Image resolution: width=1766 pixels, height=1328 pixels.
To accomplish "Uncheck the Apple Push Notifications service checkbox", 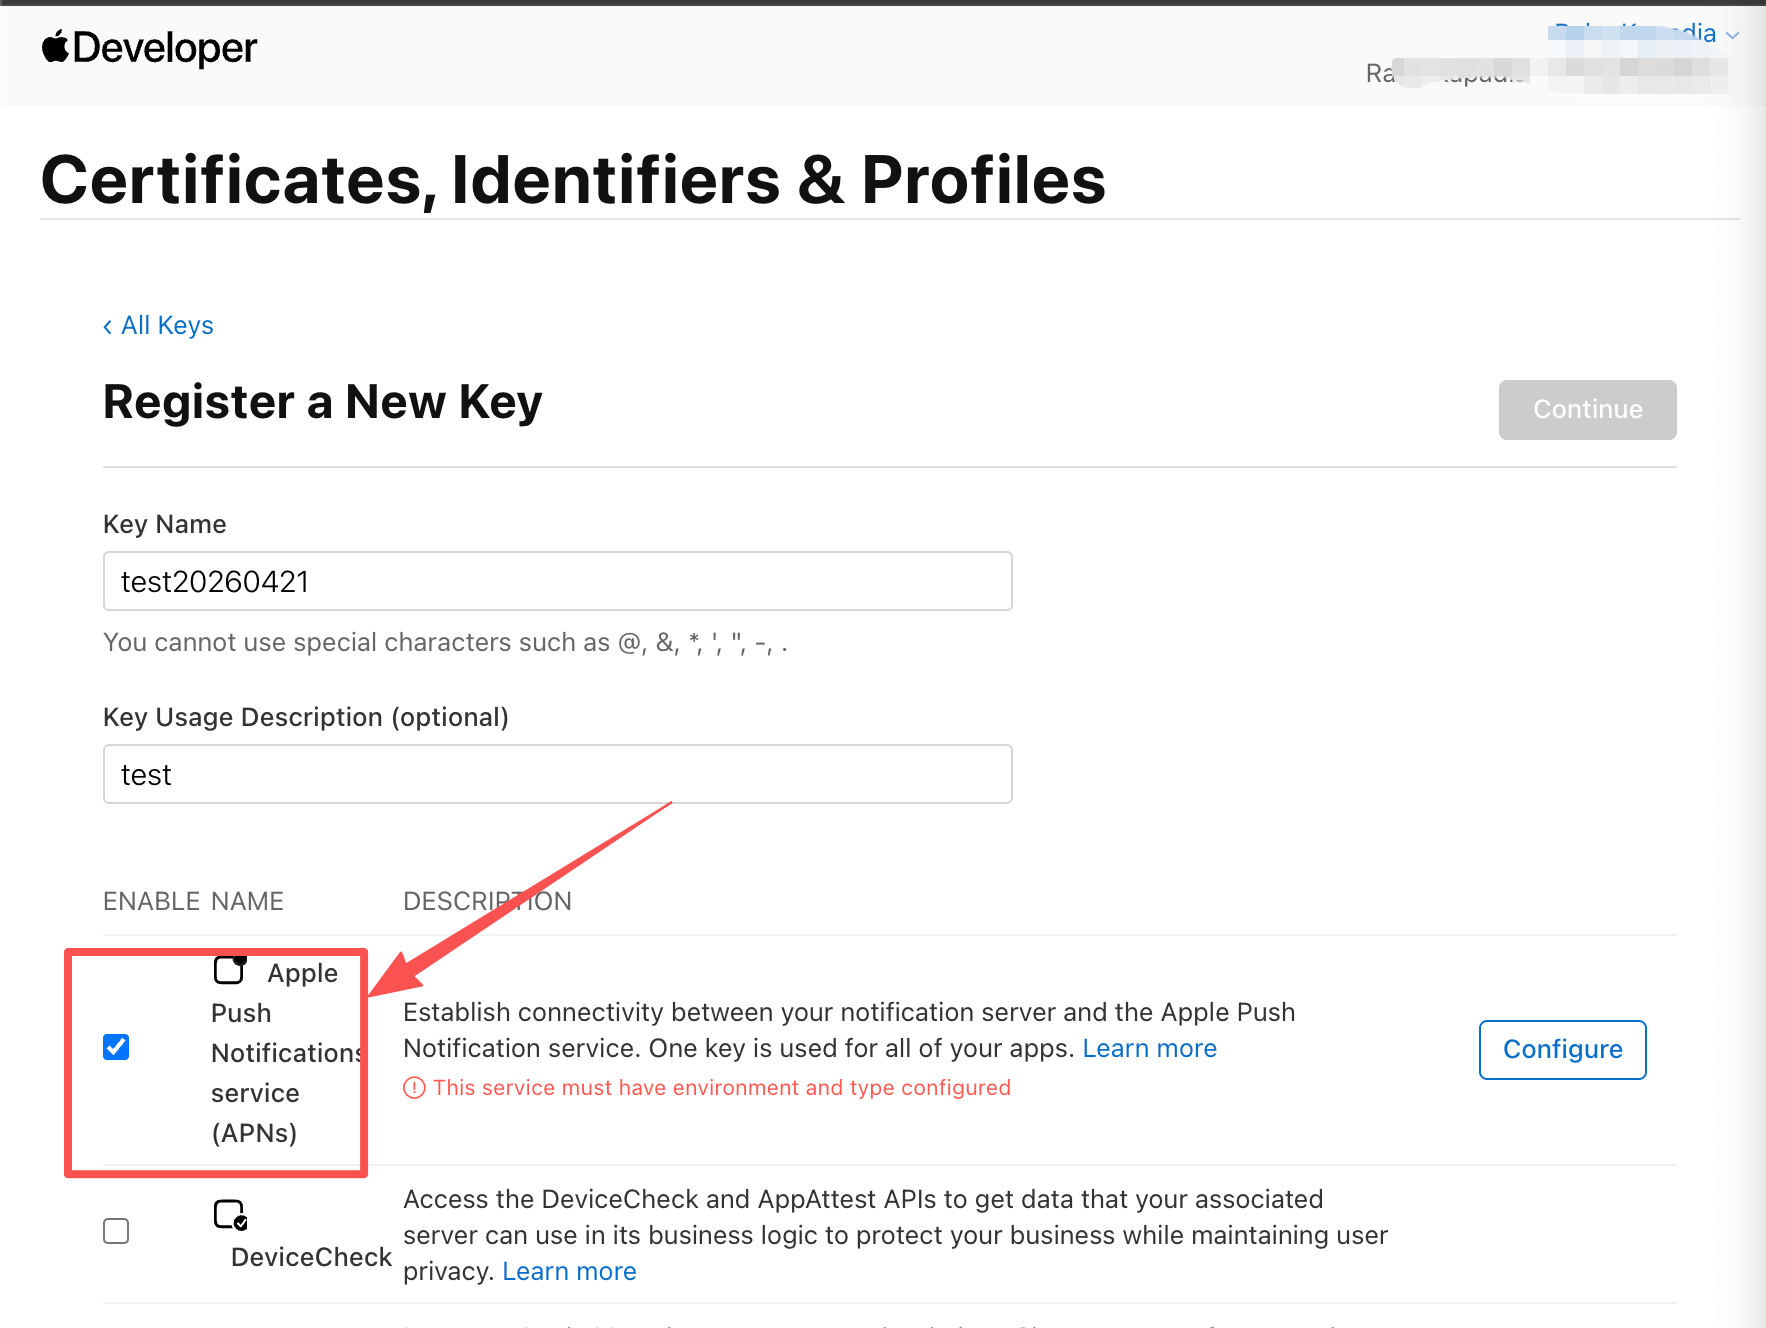I will [116, 1047].
